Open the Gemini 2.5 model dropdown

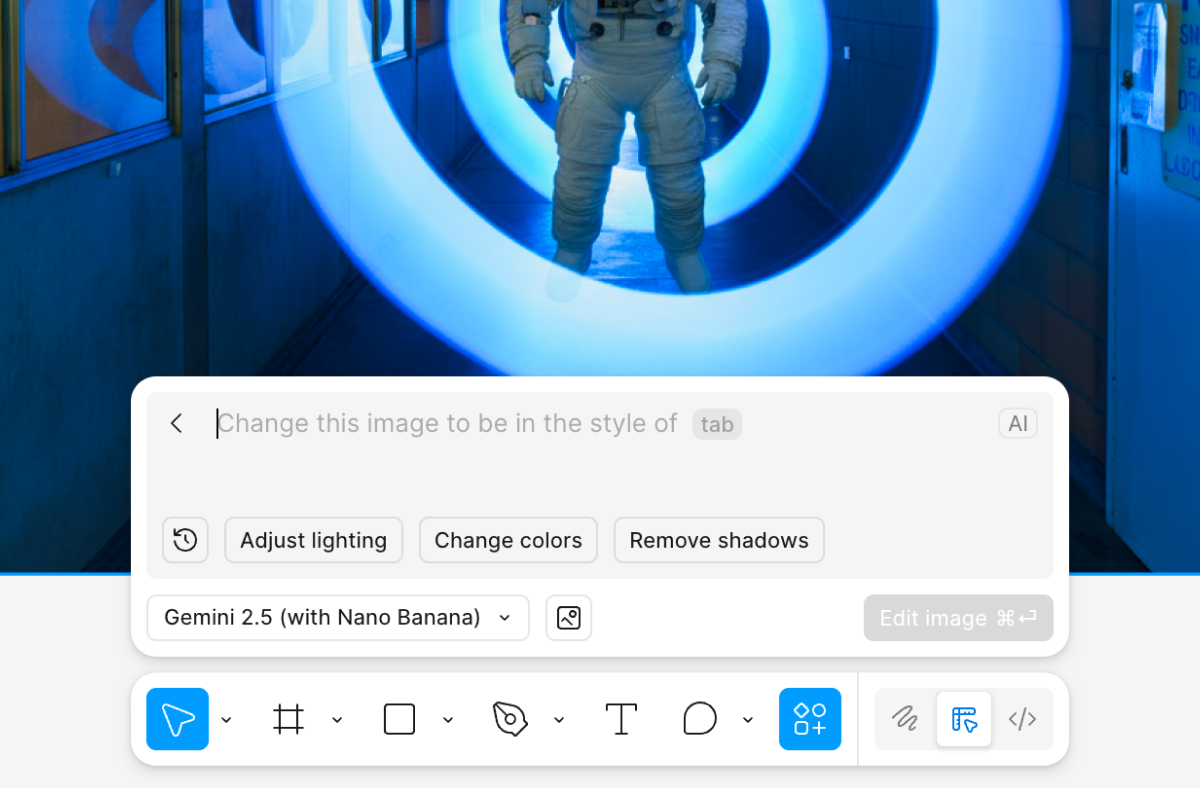point(337,617)
